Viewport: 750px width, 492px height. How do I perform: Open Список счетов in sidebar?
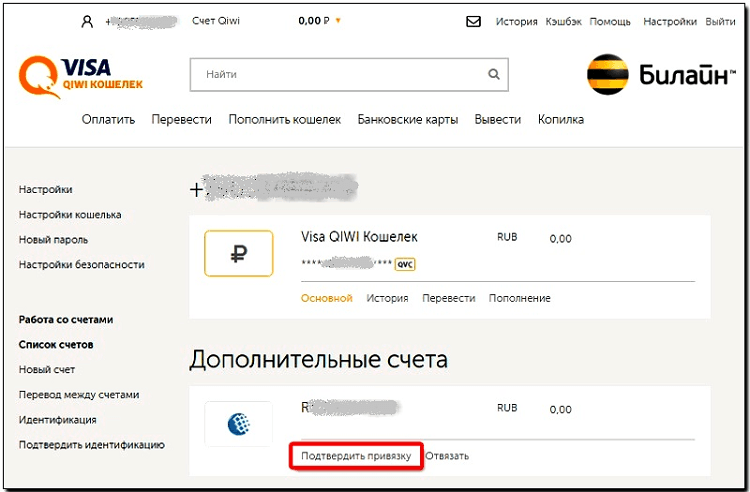(x=56, y=344)
